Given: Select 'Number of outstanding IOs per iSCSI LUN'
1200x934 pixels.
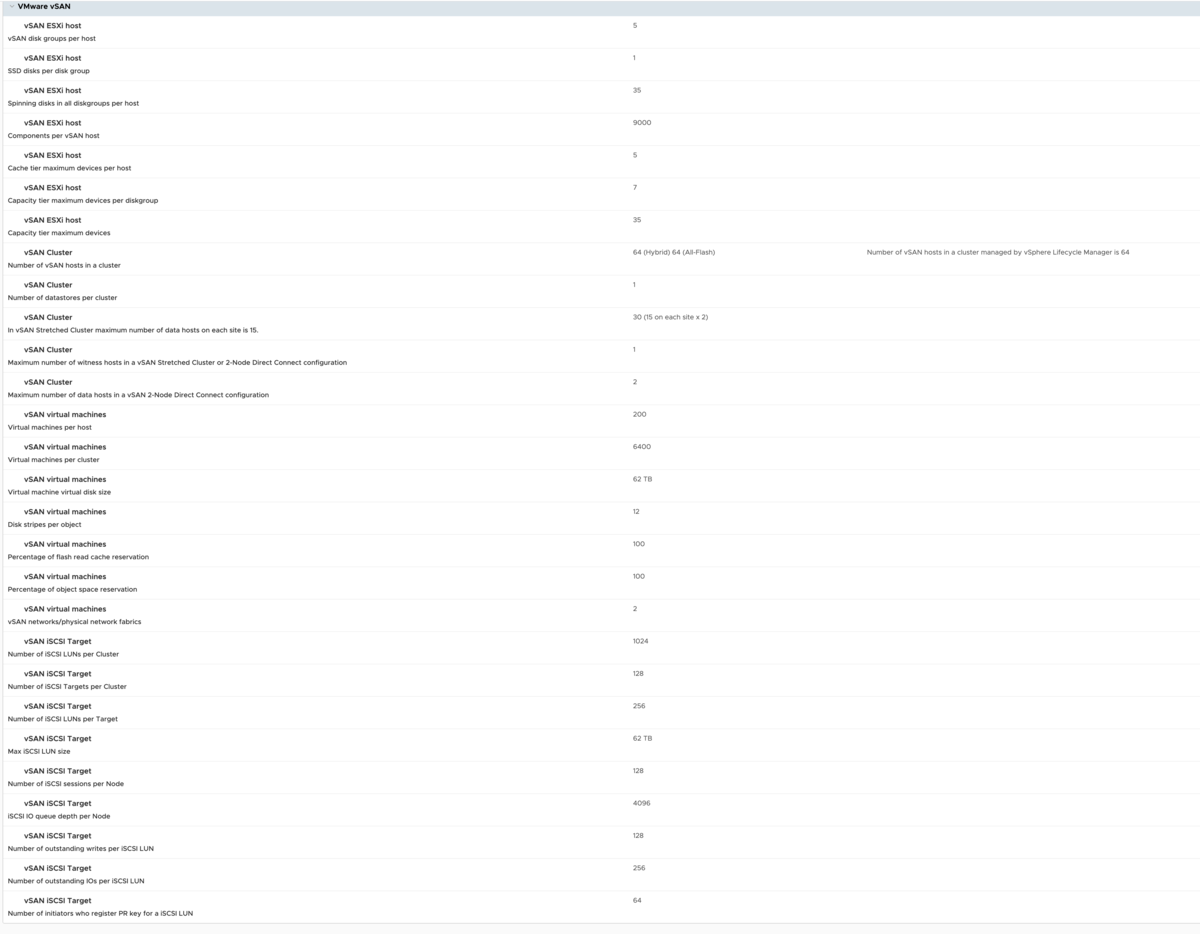Looking at the screenshot, I should click(x=76, y=881).
